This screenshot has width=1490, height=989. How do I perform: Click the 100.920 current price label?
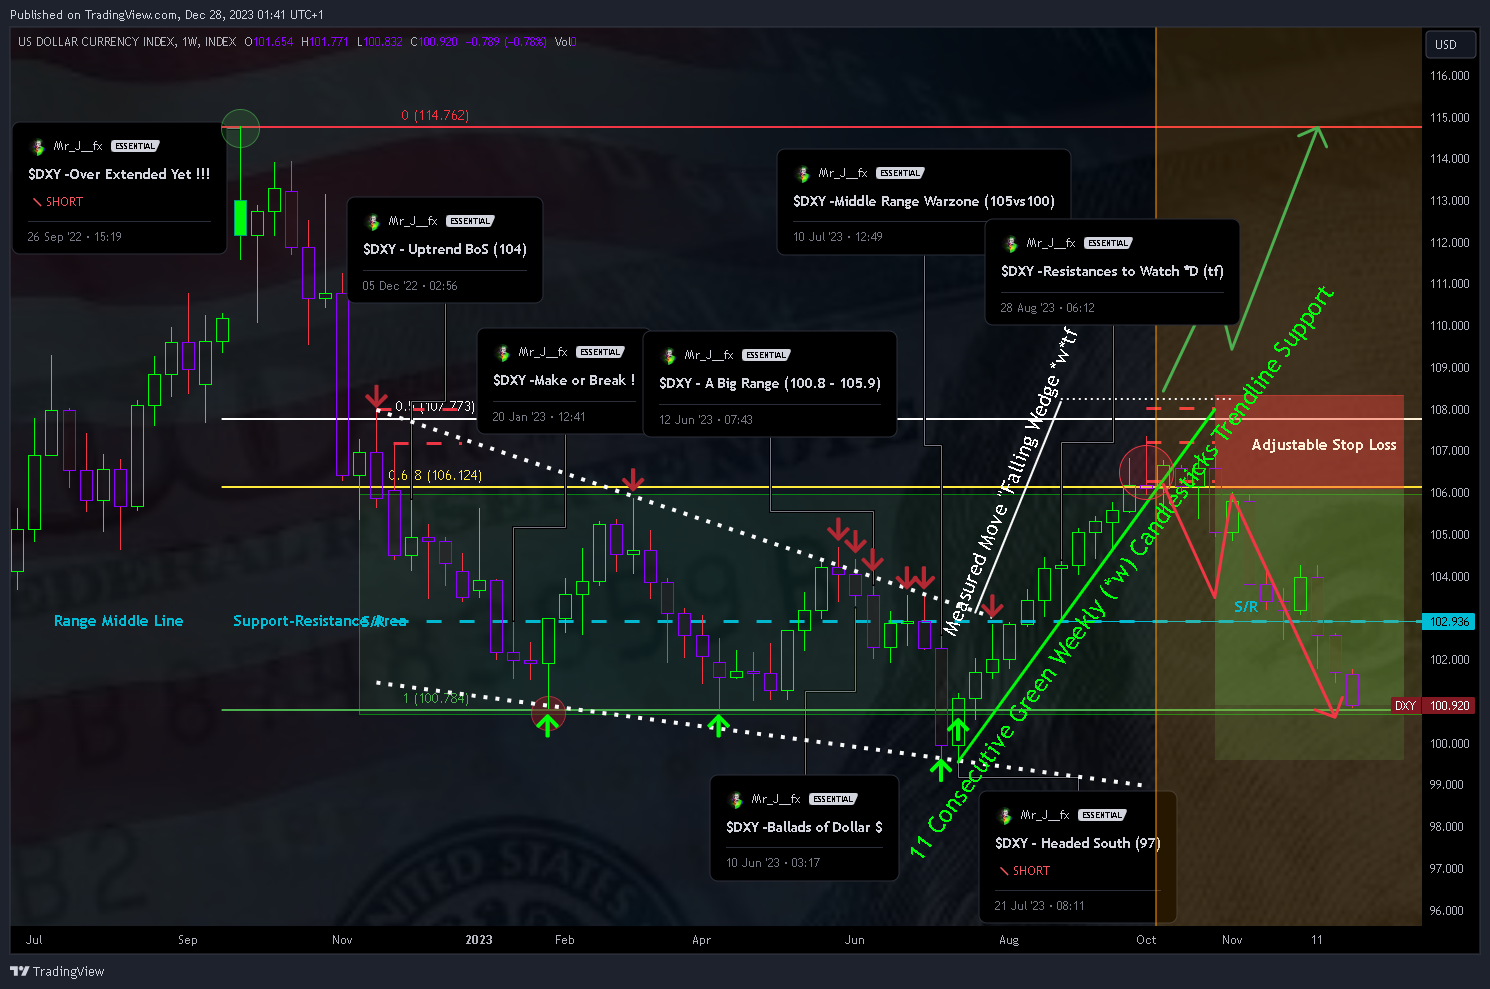pos(1450,706)
